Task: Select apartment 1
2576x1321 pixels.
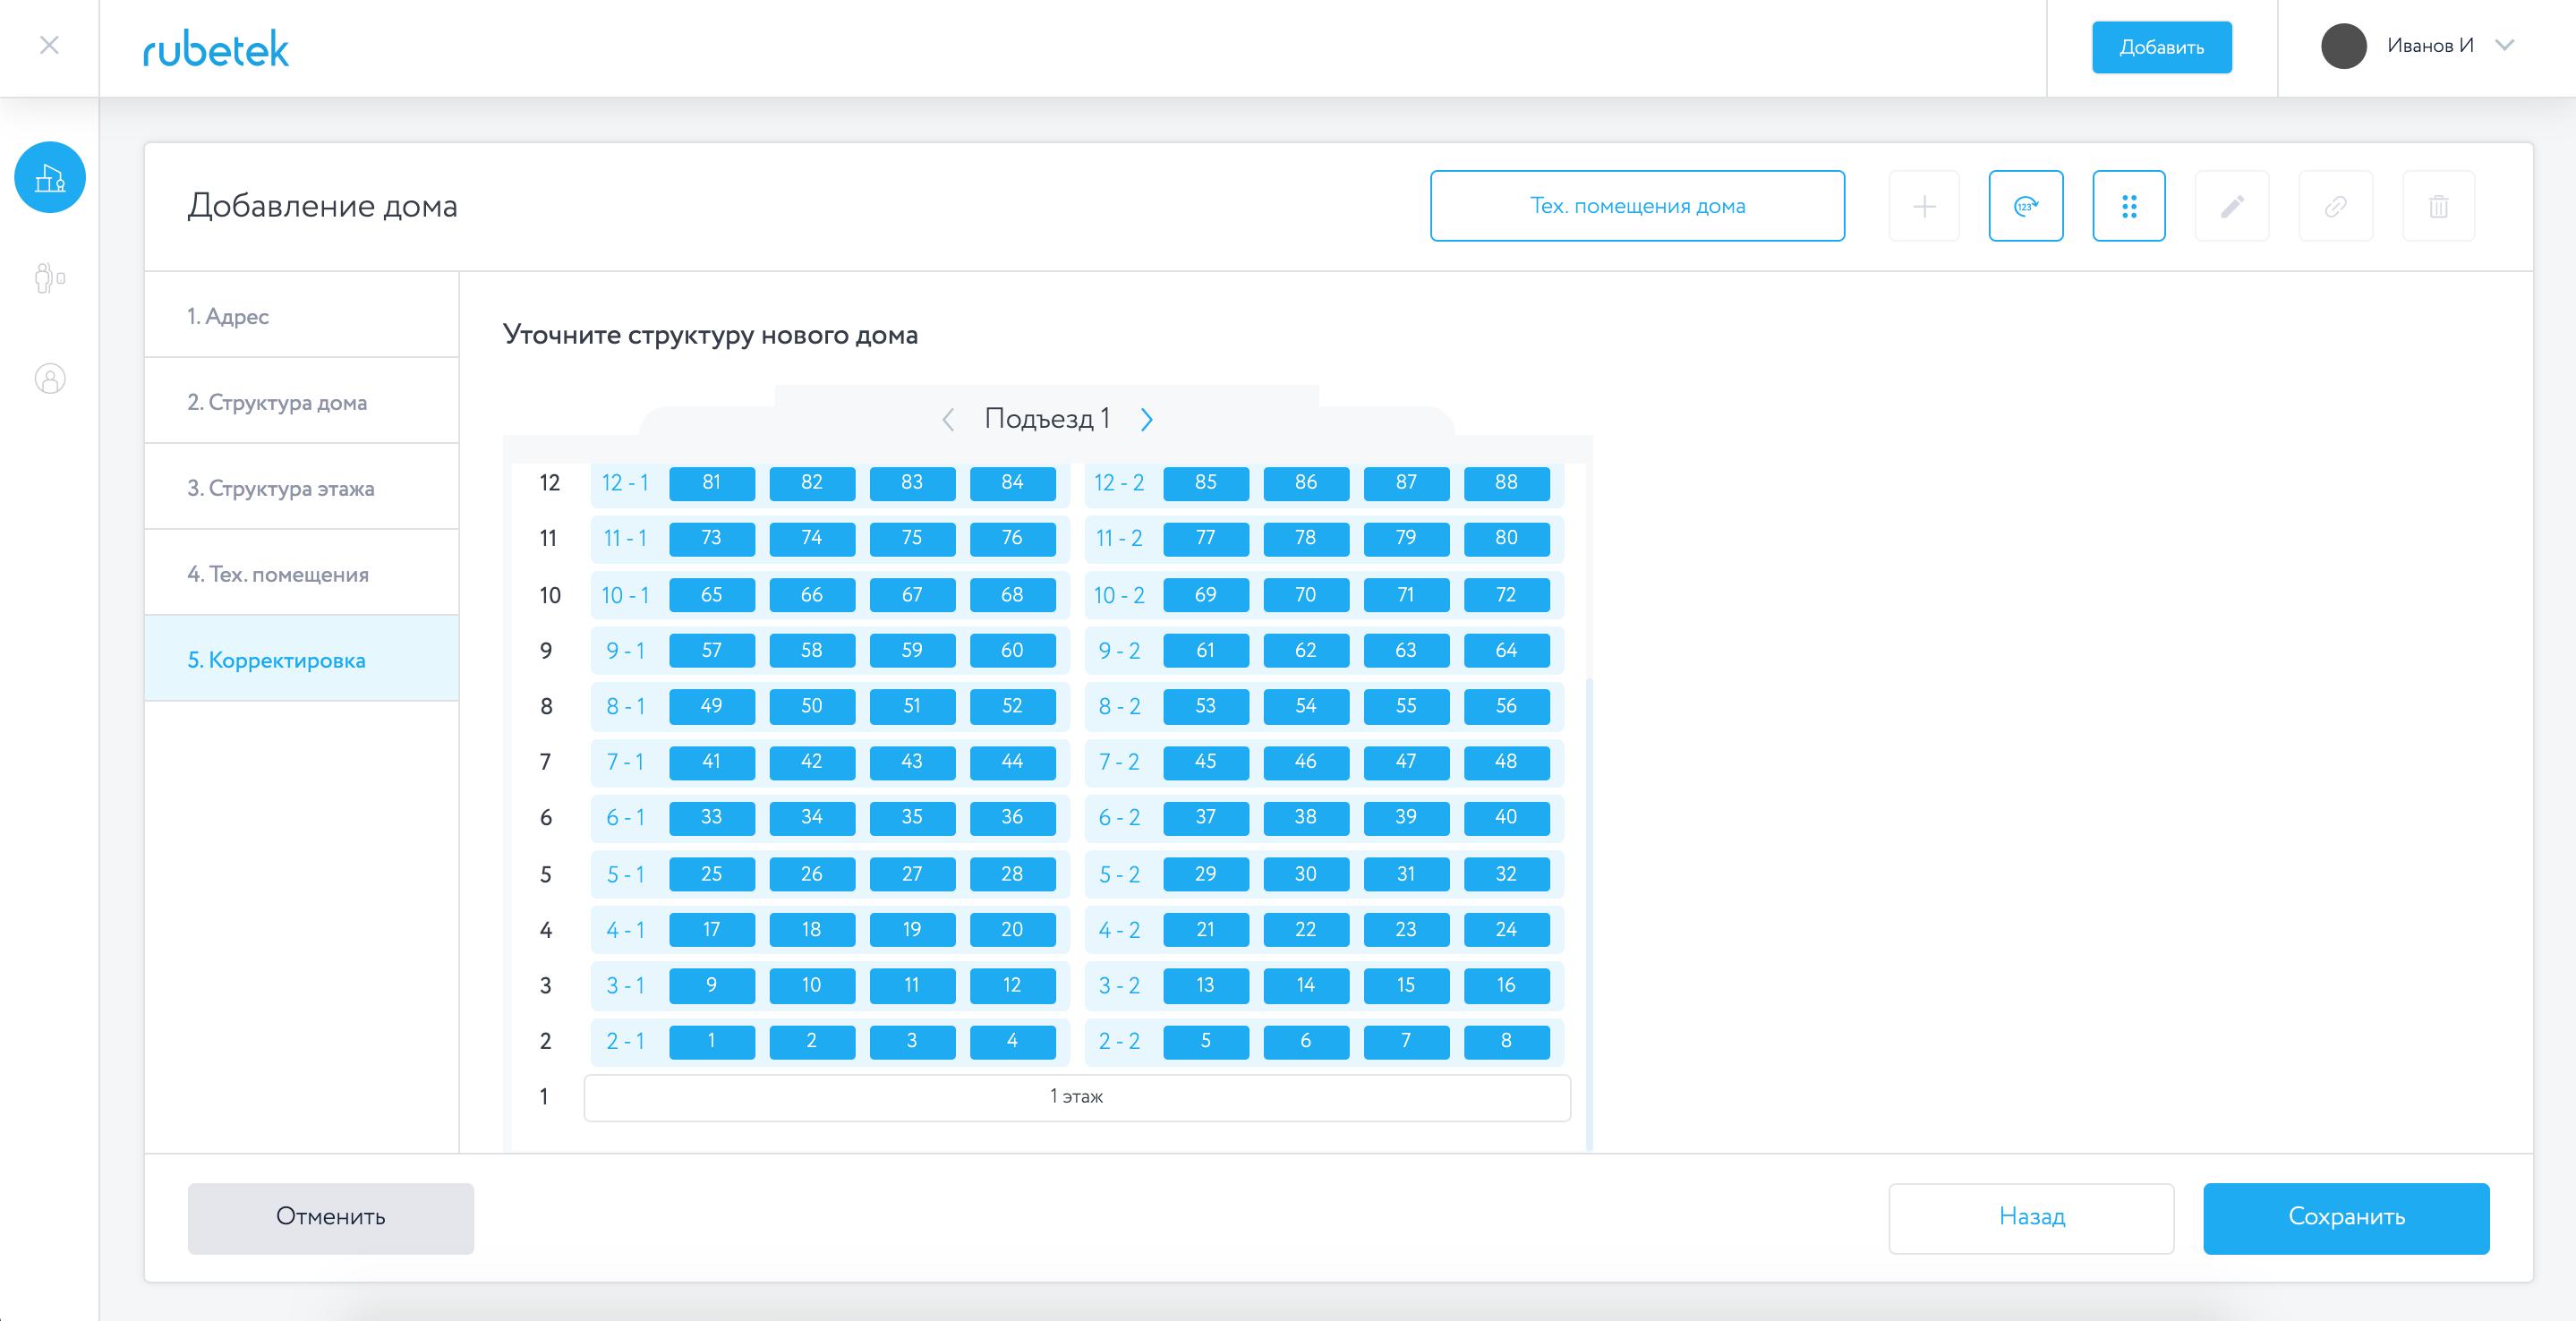Action: 711,1041
